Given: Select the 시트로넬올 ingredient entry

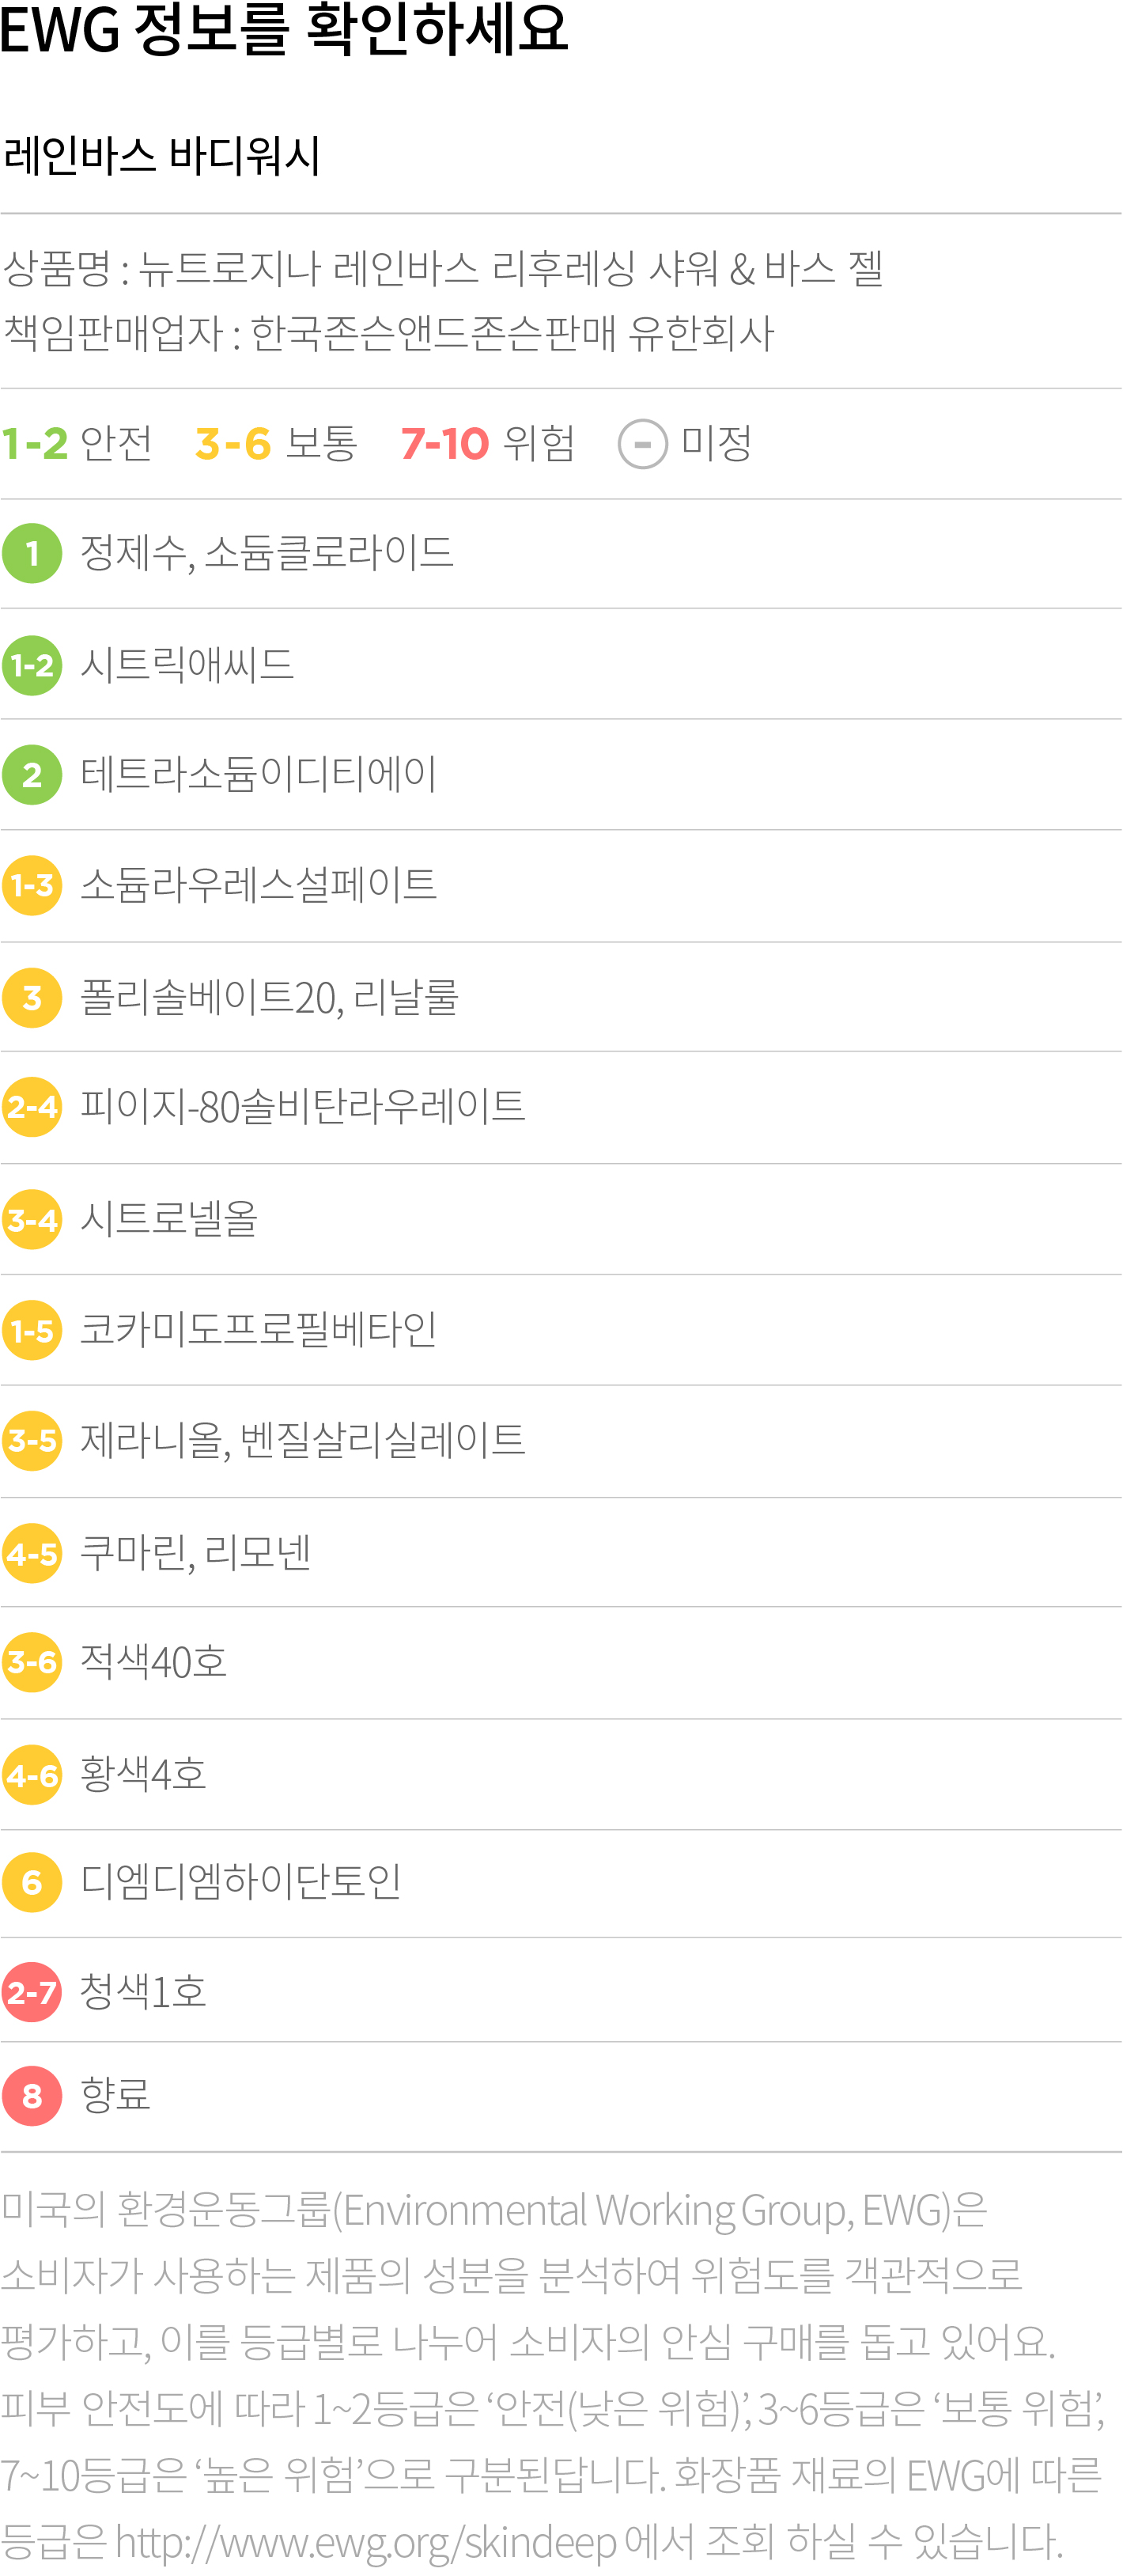Looking at the screenshot, I should click(x=169, y=1219).
